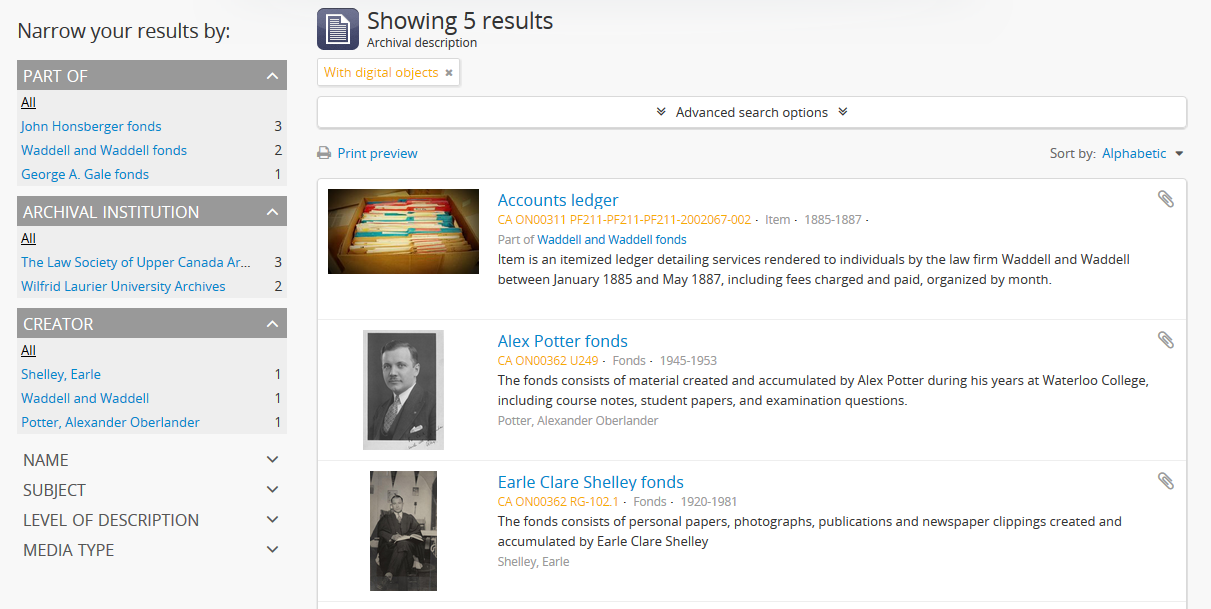
Task: Collapse the Creator facet
Action: point(272,324)
